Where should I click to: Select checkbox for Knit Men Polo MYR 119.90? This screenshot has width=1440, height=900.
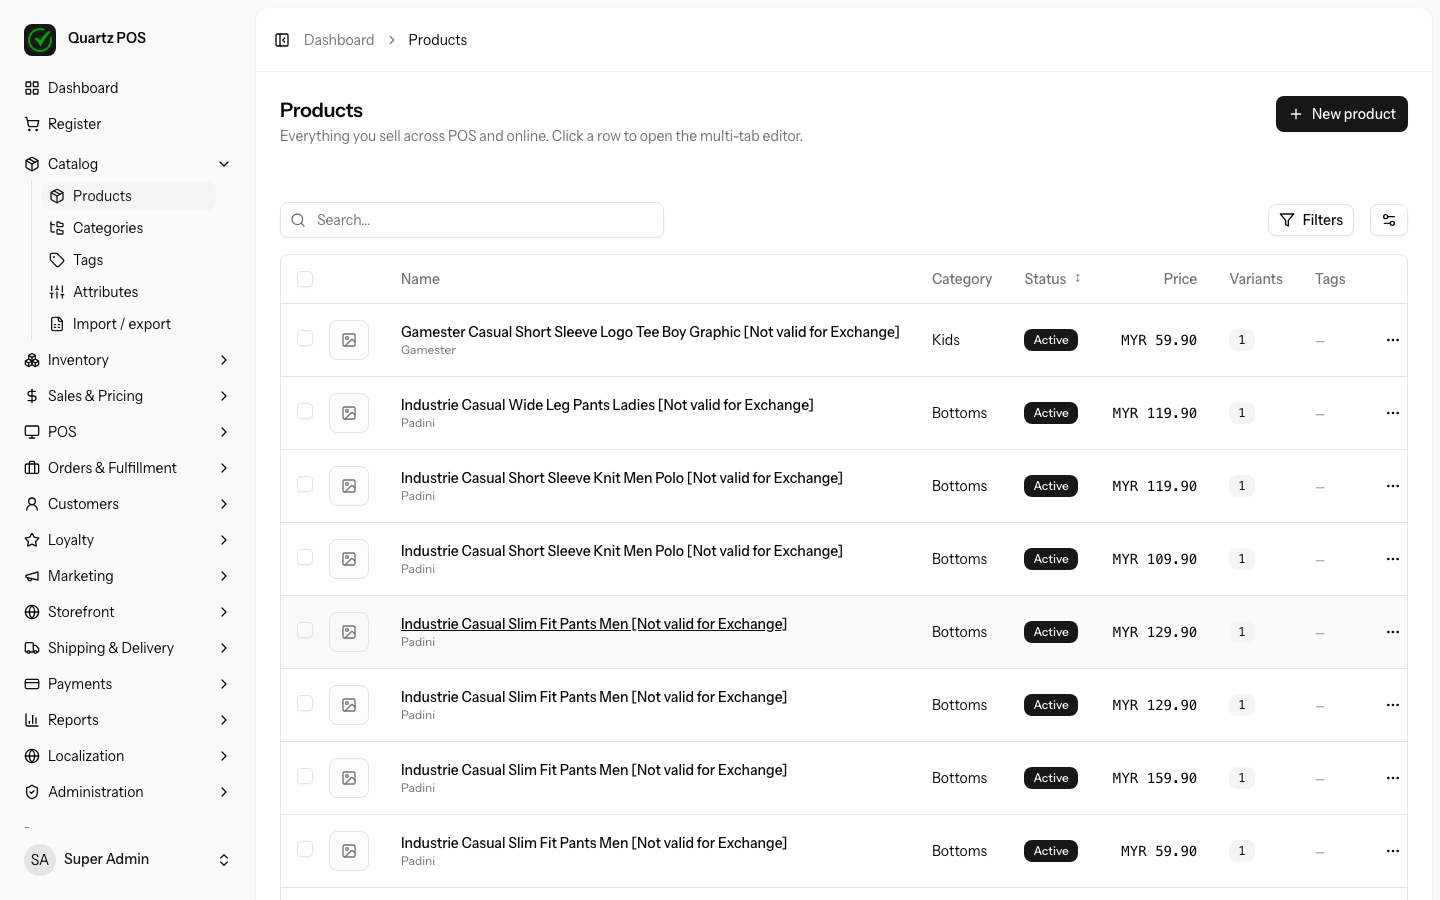[305, 484]
